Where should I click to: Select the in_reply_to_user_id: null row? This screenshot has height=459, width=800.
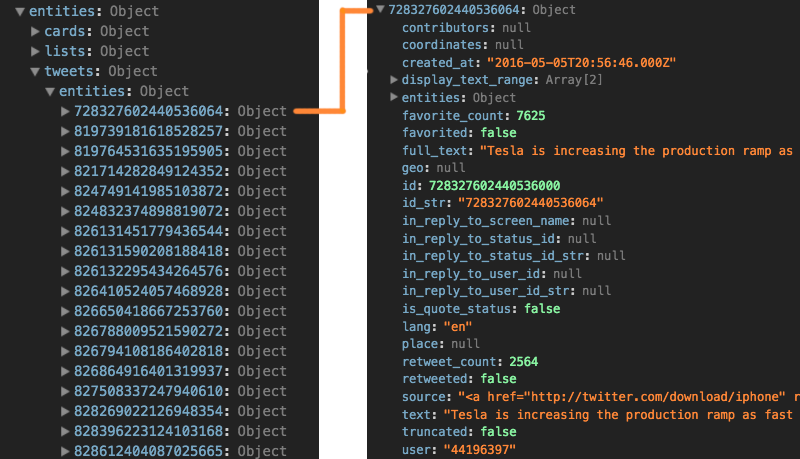pyautogui.click(x=492, y=274)
